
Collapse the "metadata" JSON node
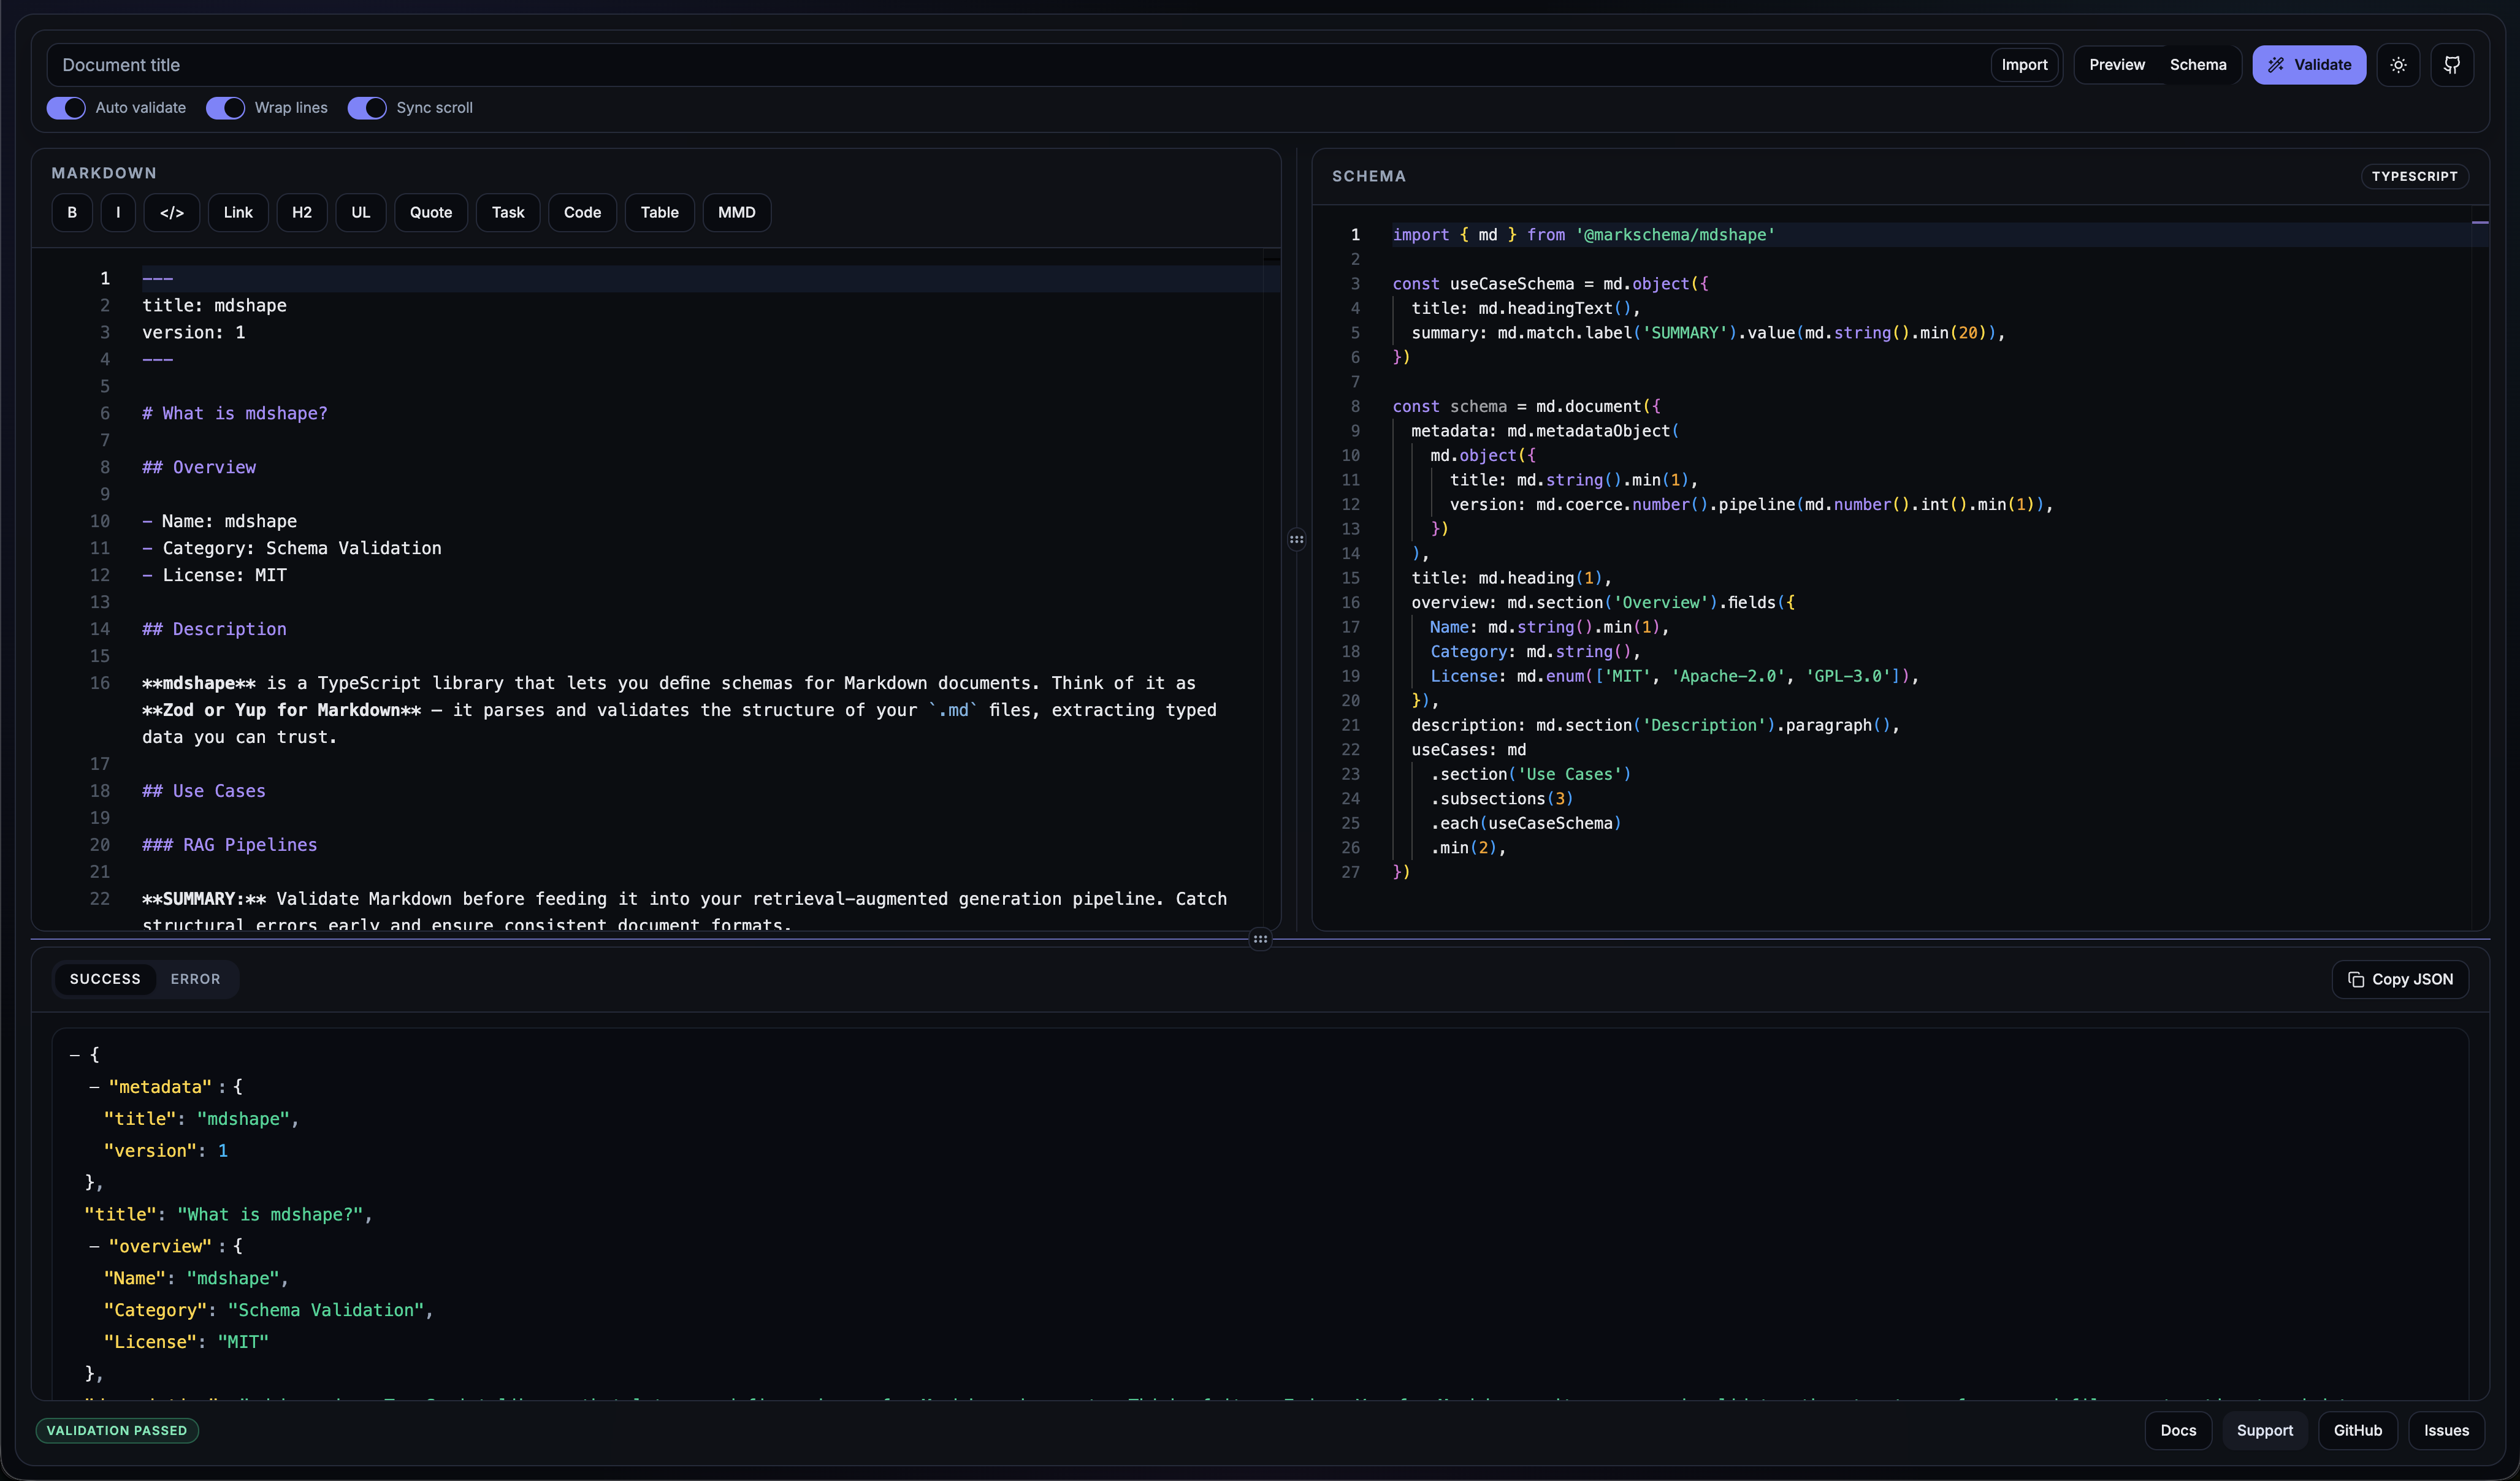point(95,1087)
